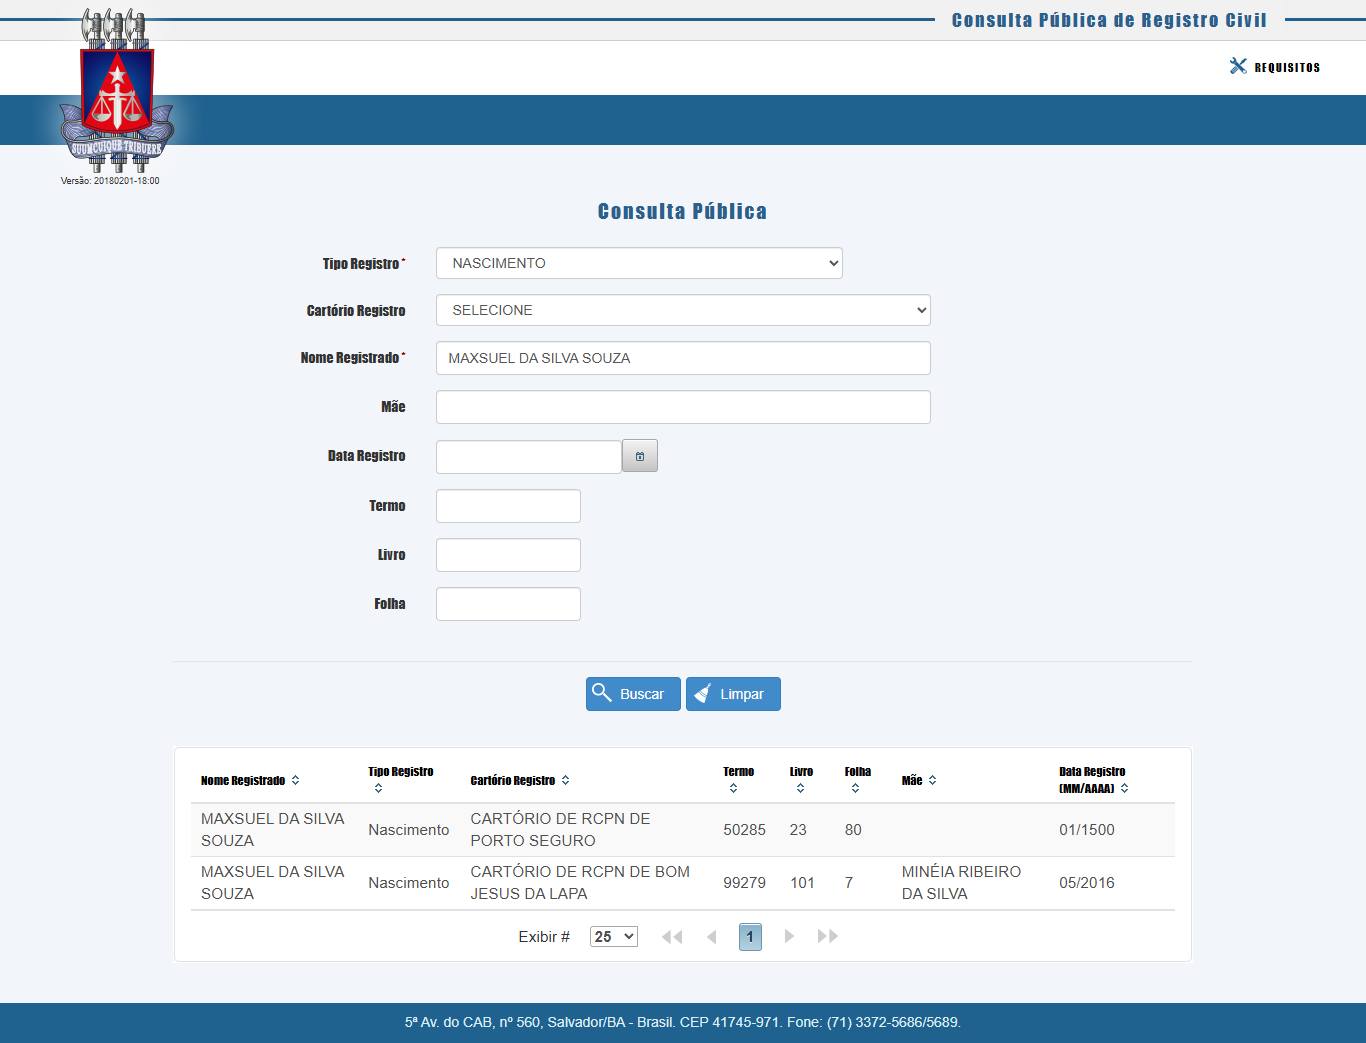Click name in Bom Jesus da Lapa row
This screenshot has height=1043, width=1366.
[272, 883]
